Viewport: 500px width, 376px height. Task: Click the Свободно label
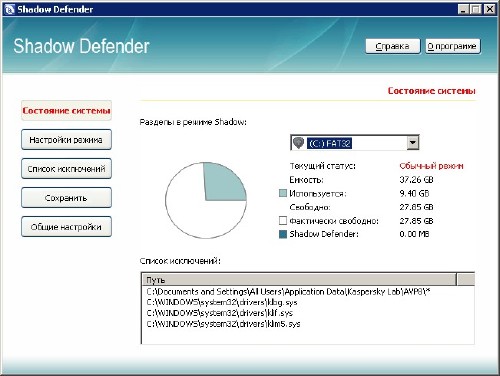[310, 207]
